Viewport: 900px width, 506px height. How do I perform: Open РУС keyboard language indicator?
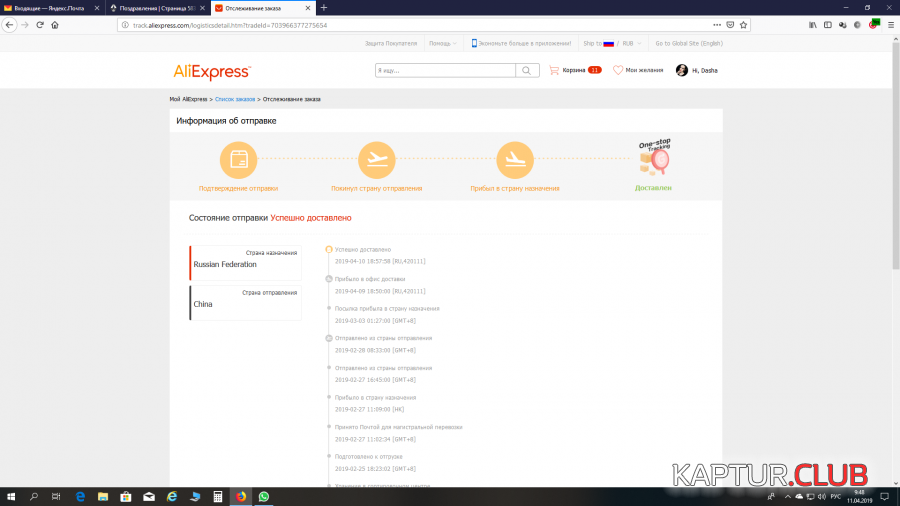836,497
